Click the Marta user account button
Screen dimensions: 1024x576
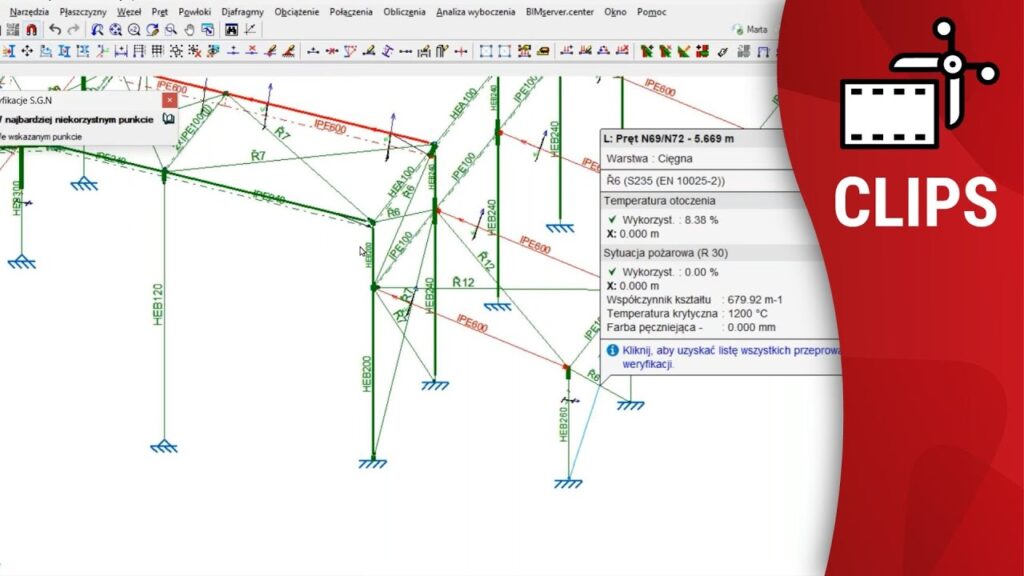[x=750, y=30]
